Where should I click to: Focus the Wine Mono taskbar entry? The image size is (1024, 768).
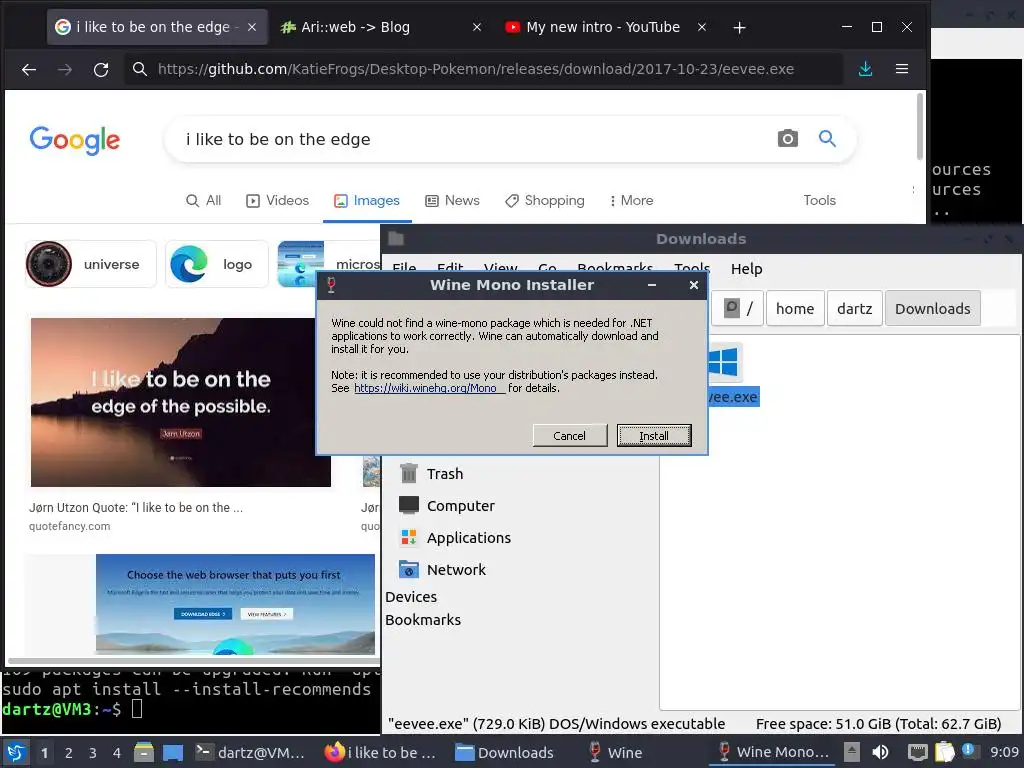point(773,752)
